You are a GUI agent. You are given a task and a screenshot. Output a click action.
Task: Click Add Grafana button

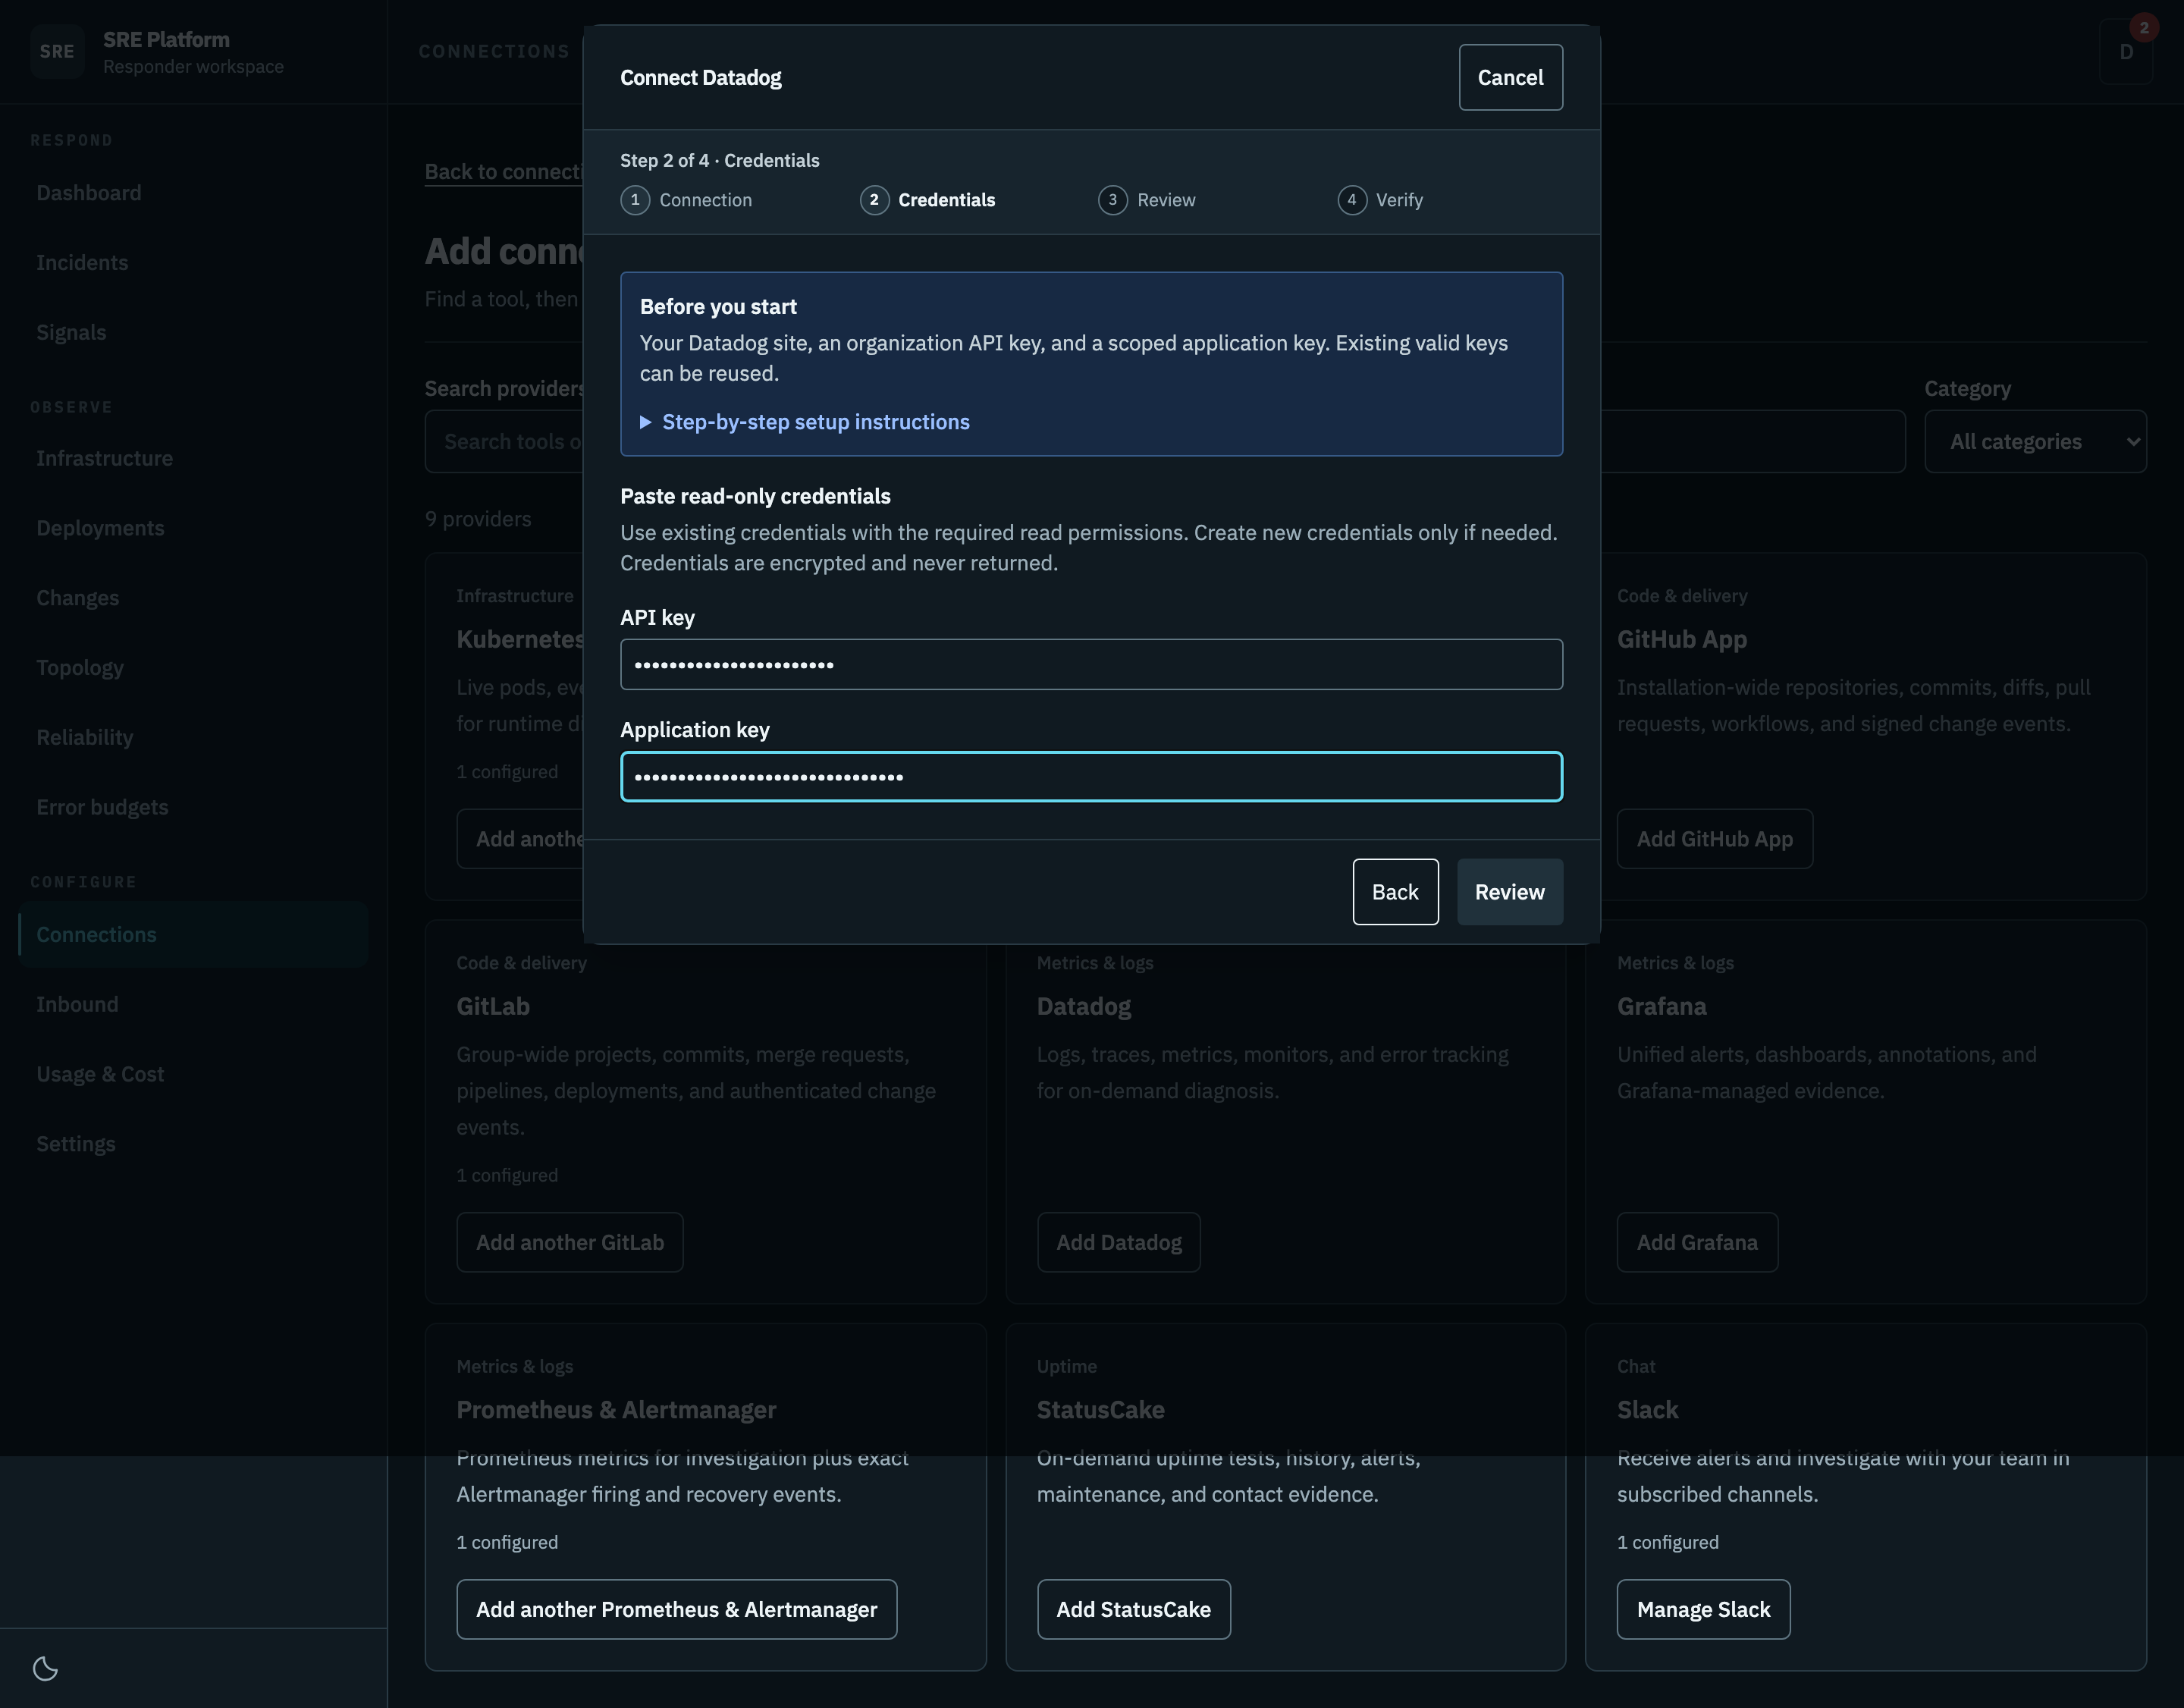(x=1697, y=1242)
